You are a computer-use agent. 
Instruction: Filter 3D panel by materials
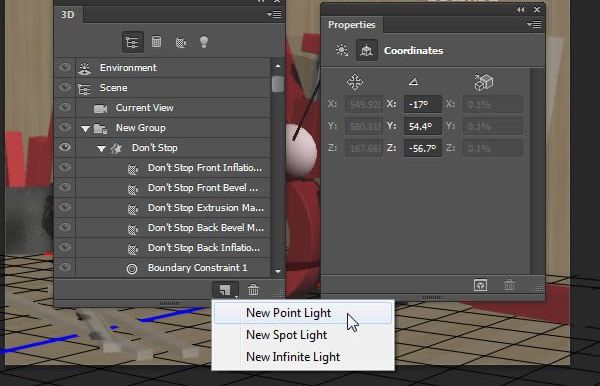(x=181, y=42)
